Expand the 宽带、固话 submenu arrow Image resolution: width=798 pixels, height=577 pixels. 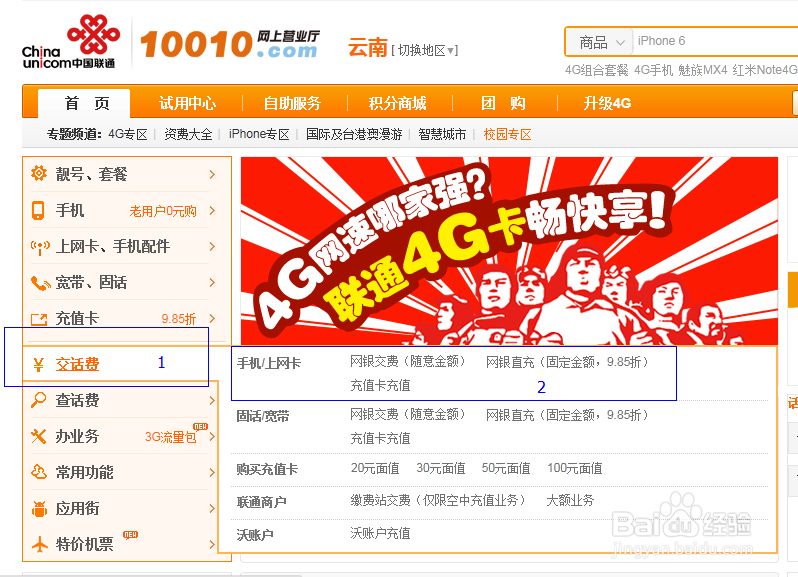coord(212,282)
